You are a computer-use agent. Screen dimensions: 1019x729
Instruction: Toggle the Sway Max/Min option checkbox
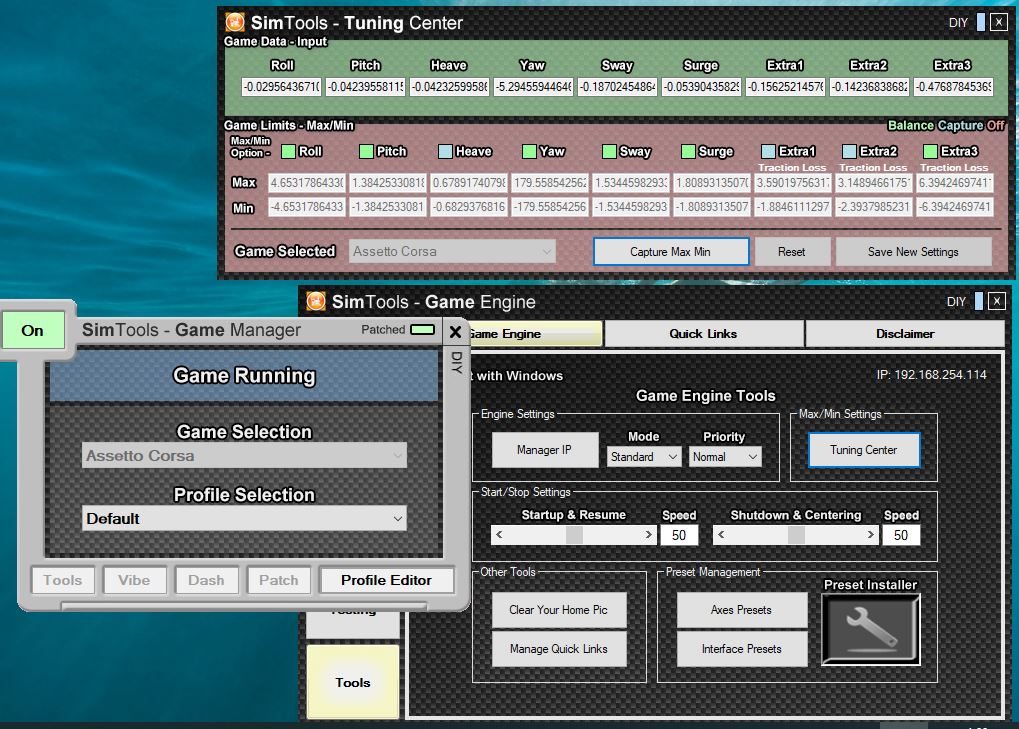pos(609,151)
